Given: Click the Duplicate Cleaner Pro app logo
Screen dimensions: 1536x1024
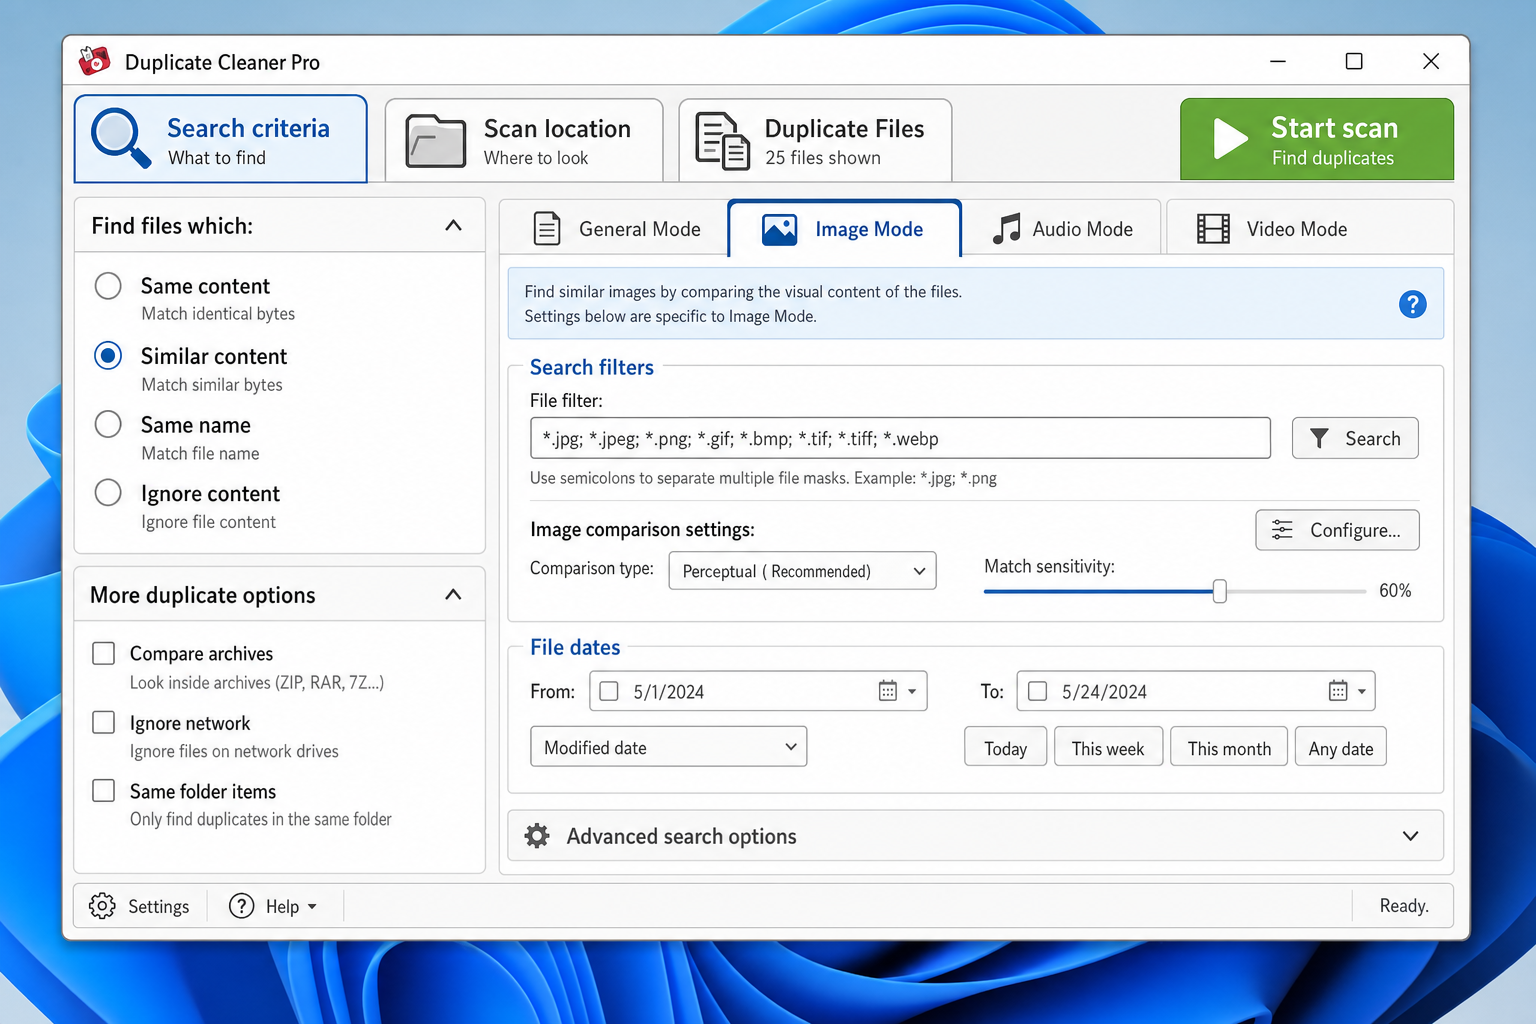Looking at the screenshot, I should click(x=94, y=61).
